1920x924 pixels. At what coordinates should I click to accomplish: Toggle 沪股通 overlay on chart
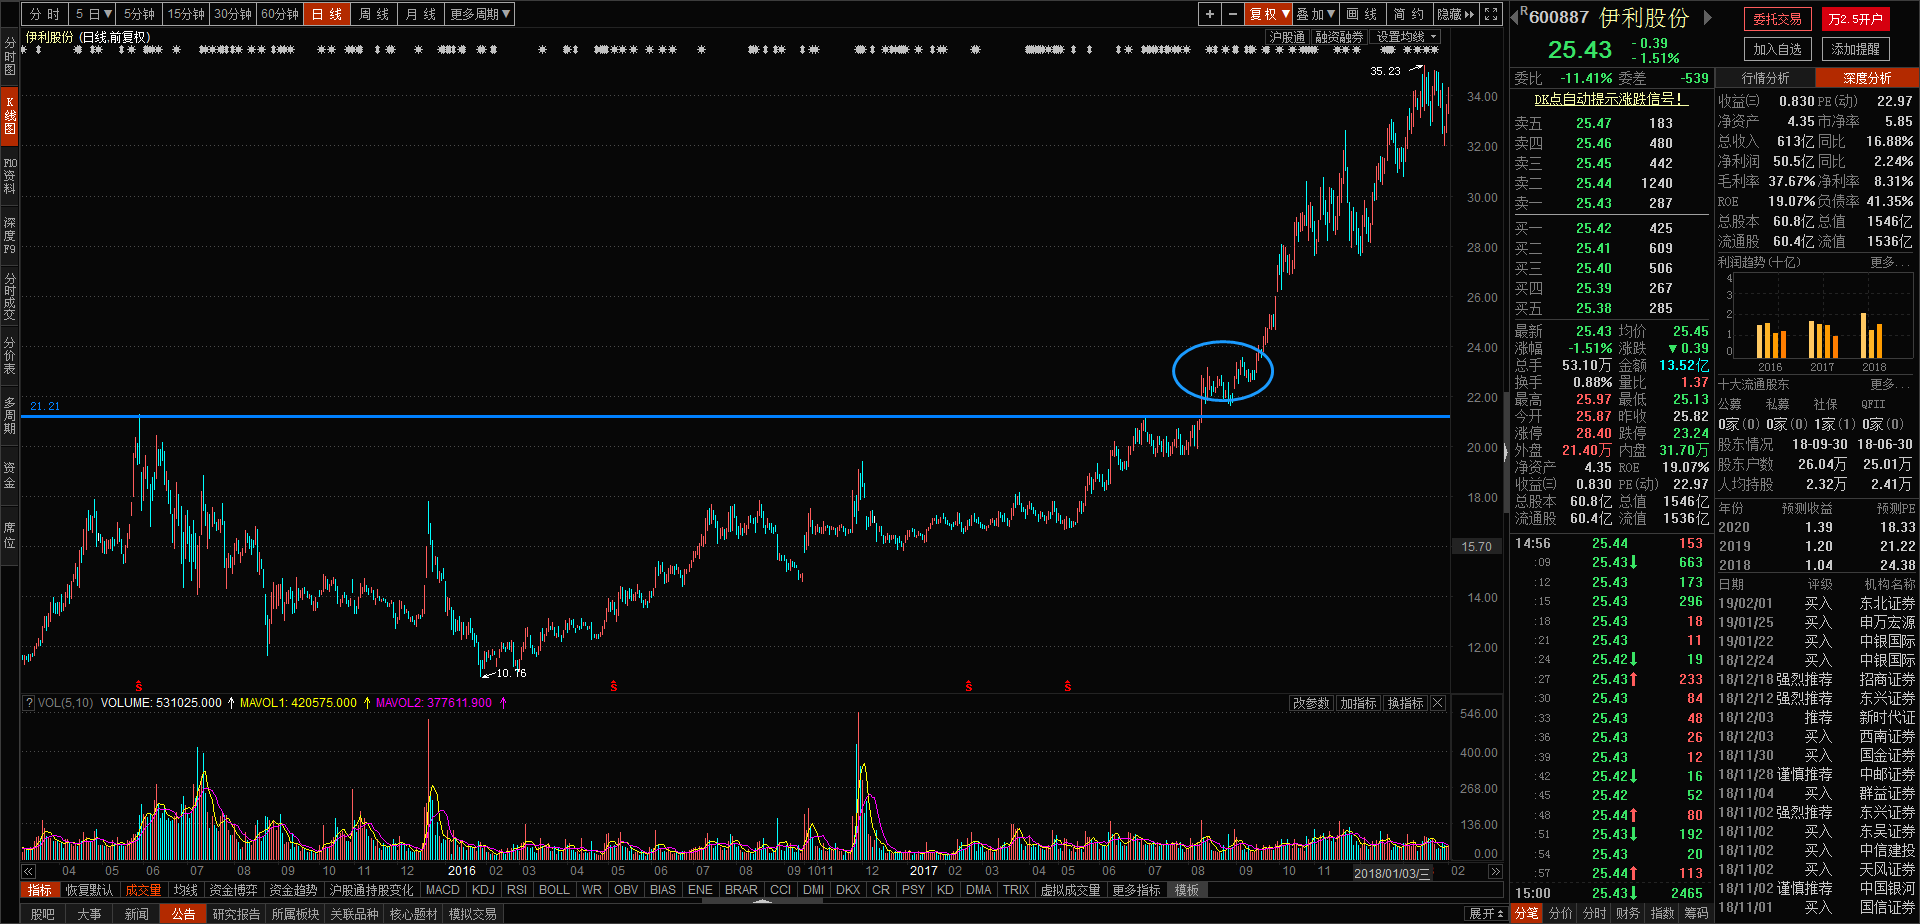pos(1287,37)
